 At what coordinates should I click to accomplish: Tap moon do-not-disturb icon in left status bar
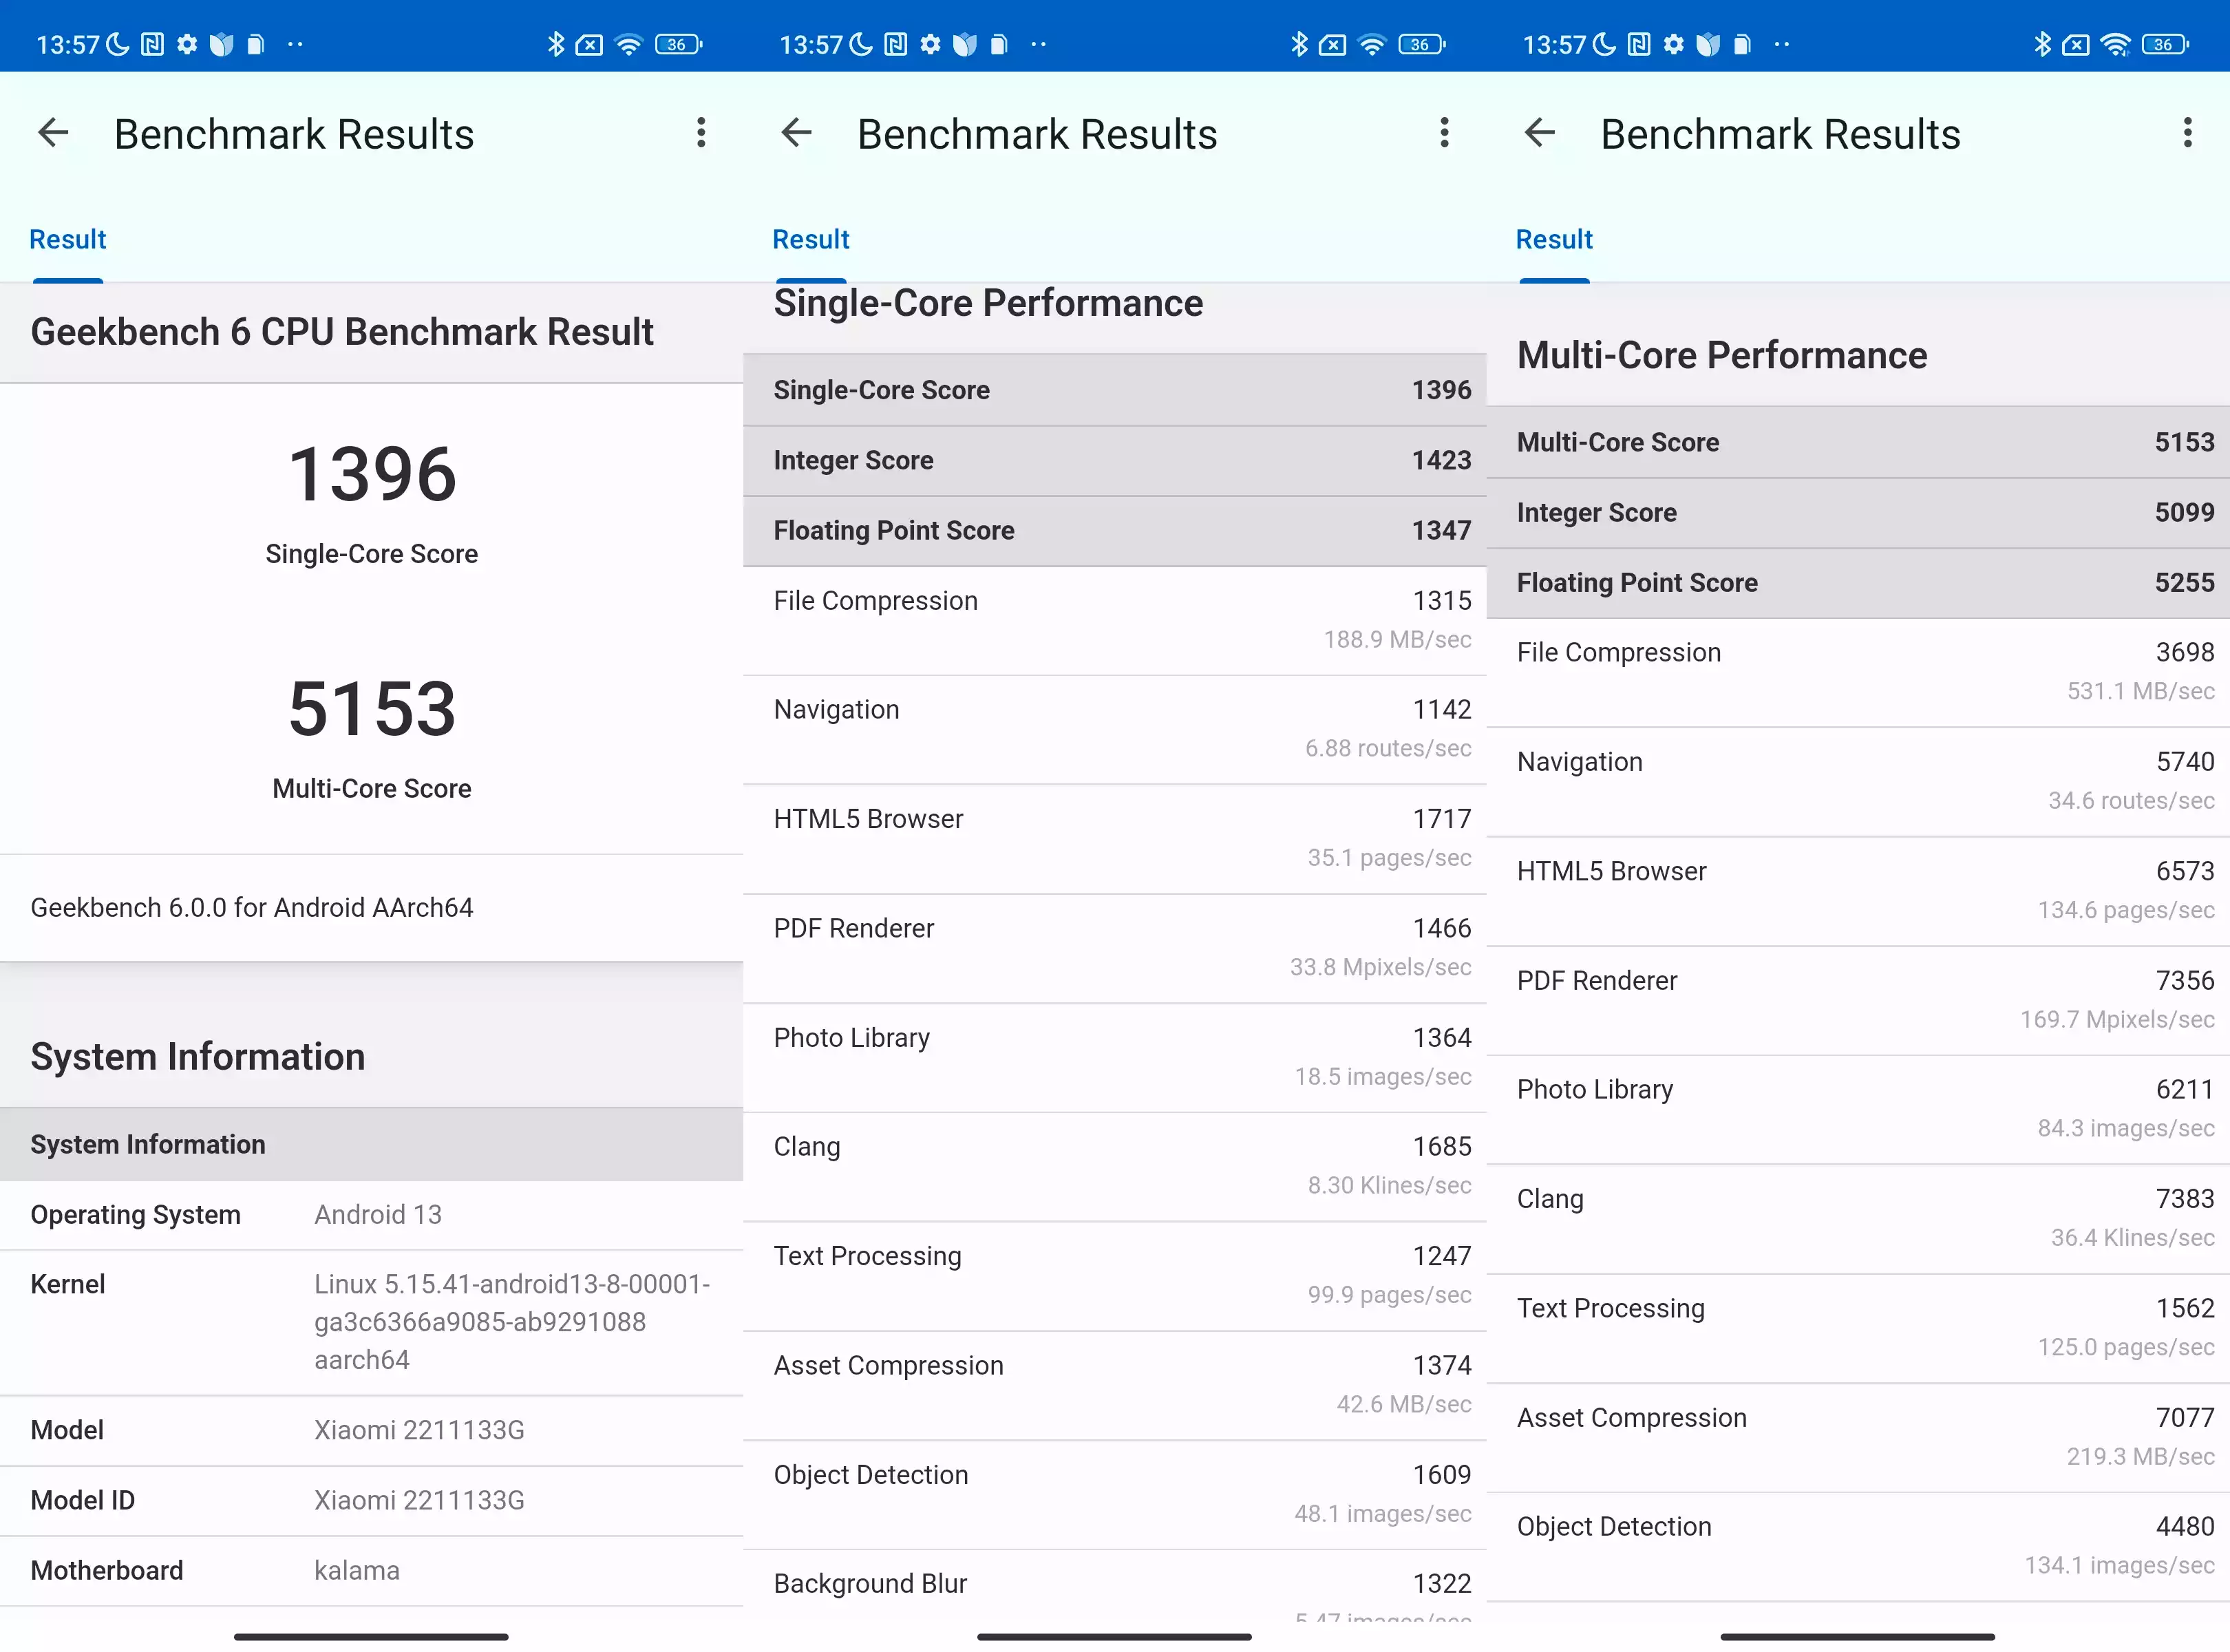[x=118, y=44]
